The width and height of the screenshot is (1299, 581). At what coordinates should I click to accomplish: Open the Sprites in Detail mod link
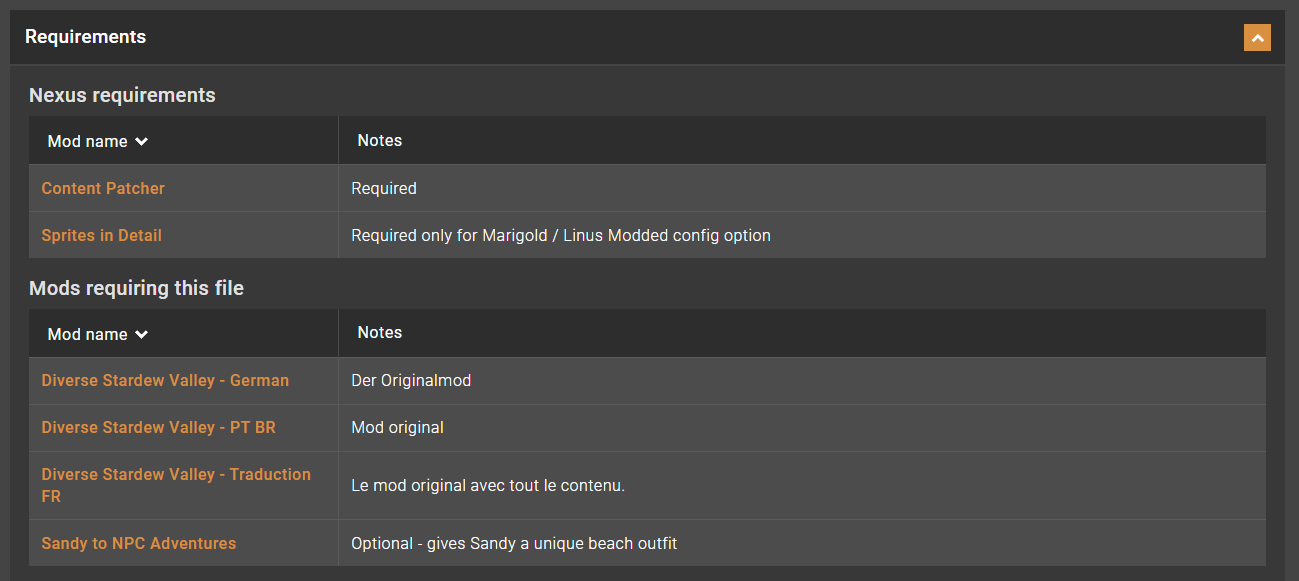coord(101,236)
